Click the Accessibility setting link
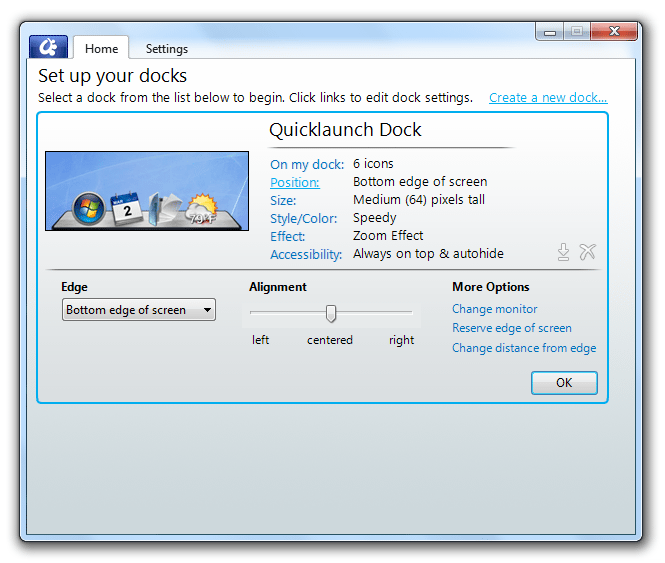Screen dimensions: 665x563 click(306, 255)
